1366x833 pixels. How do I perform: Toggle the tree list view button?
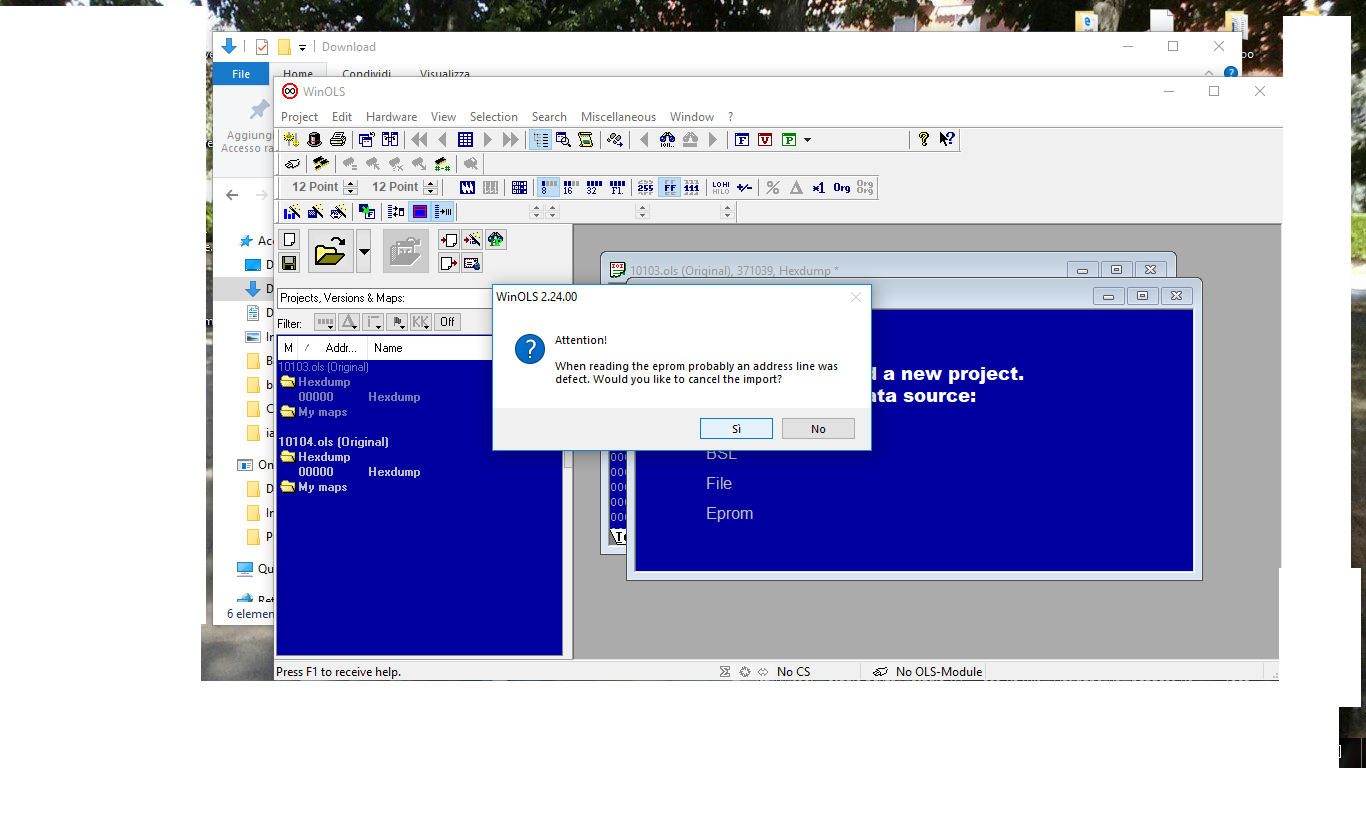tap(540, 139)
